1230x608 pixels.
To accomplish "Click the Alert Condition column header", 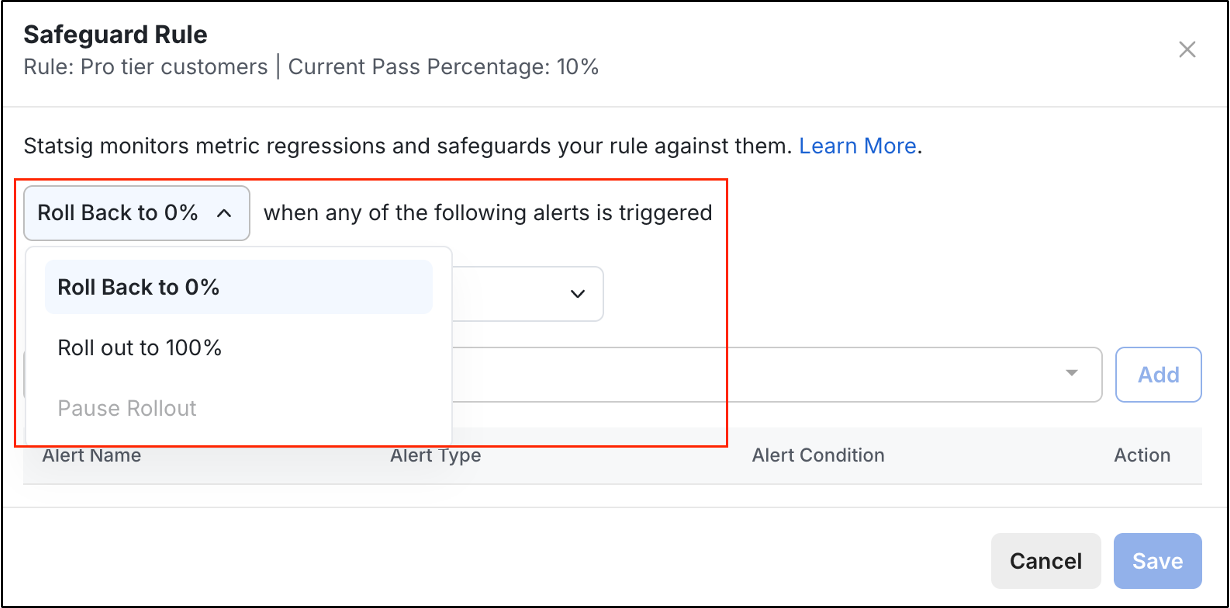I will point(818,455).
